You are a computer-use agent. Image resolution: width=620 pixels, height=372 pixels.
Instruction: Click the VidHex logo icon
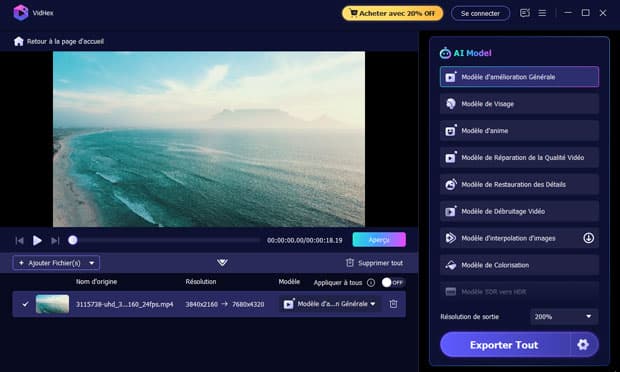click(21, 13)
